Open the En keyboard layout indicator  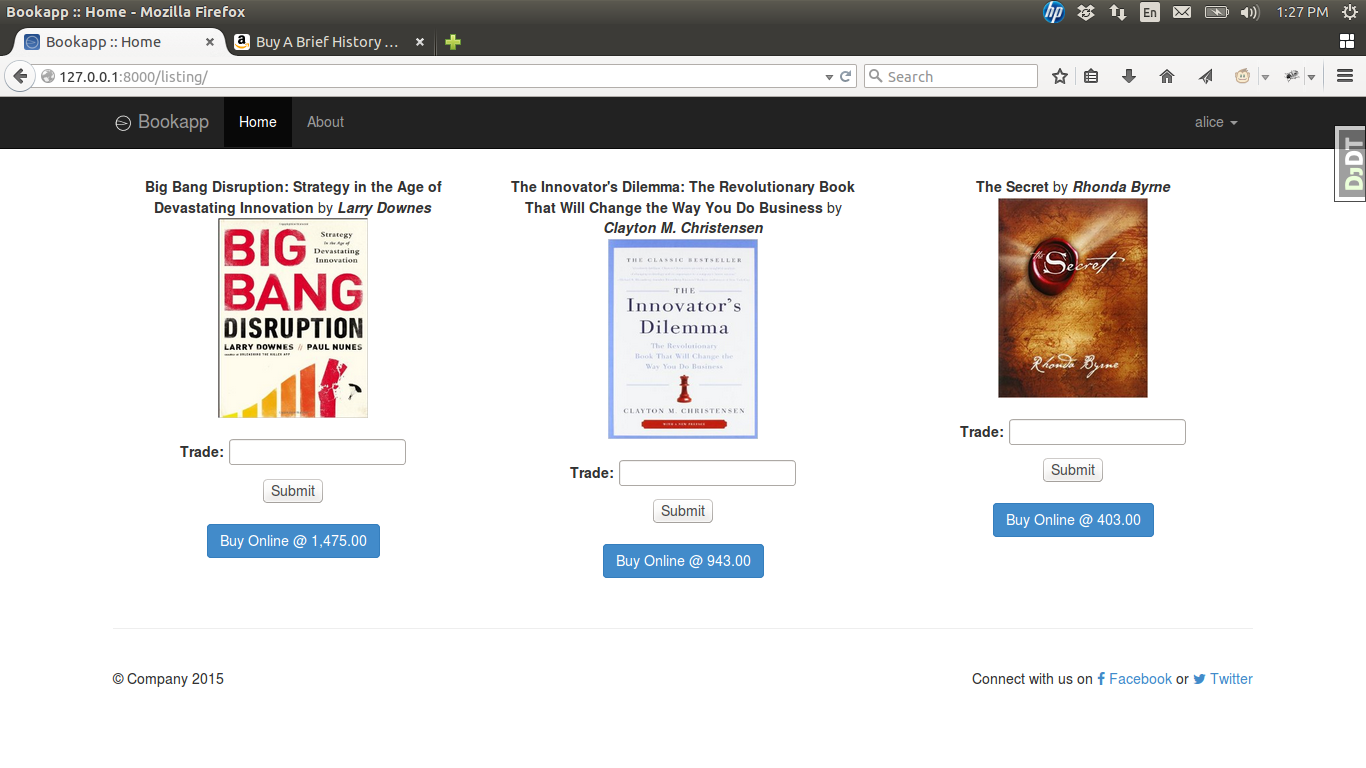pos(1150,12)
